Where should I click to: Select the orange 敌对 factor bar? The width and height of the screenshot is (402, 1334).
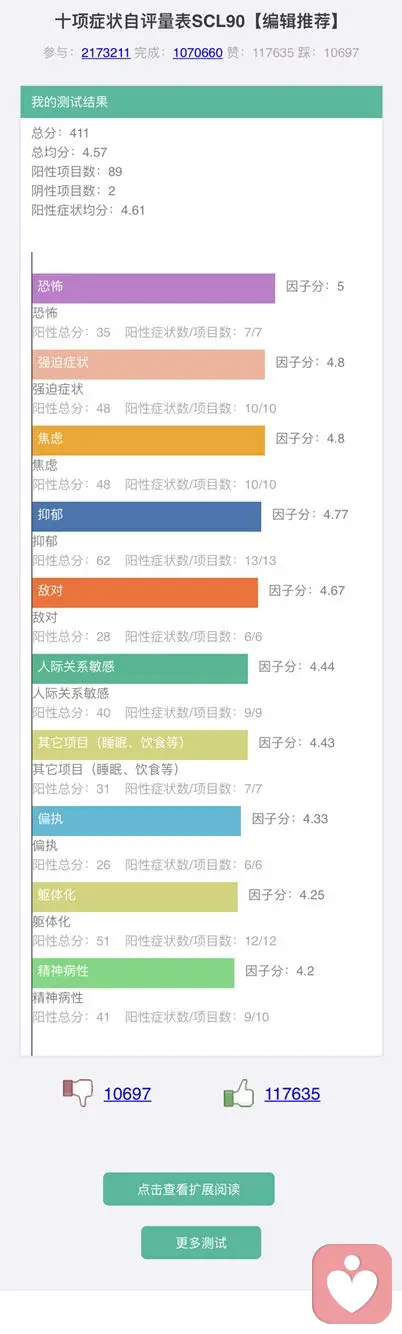point(145,592)
